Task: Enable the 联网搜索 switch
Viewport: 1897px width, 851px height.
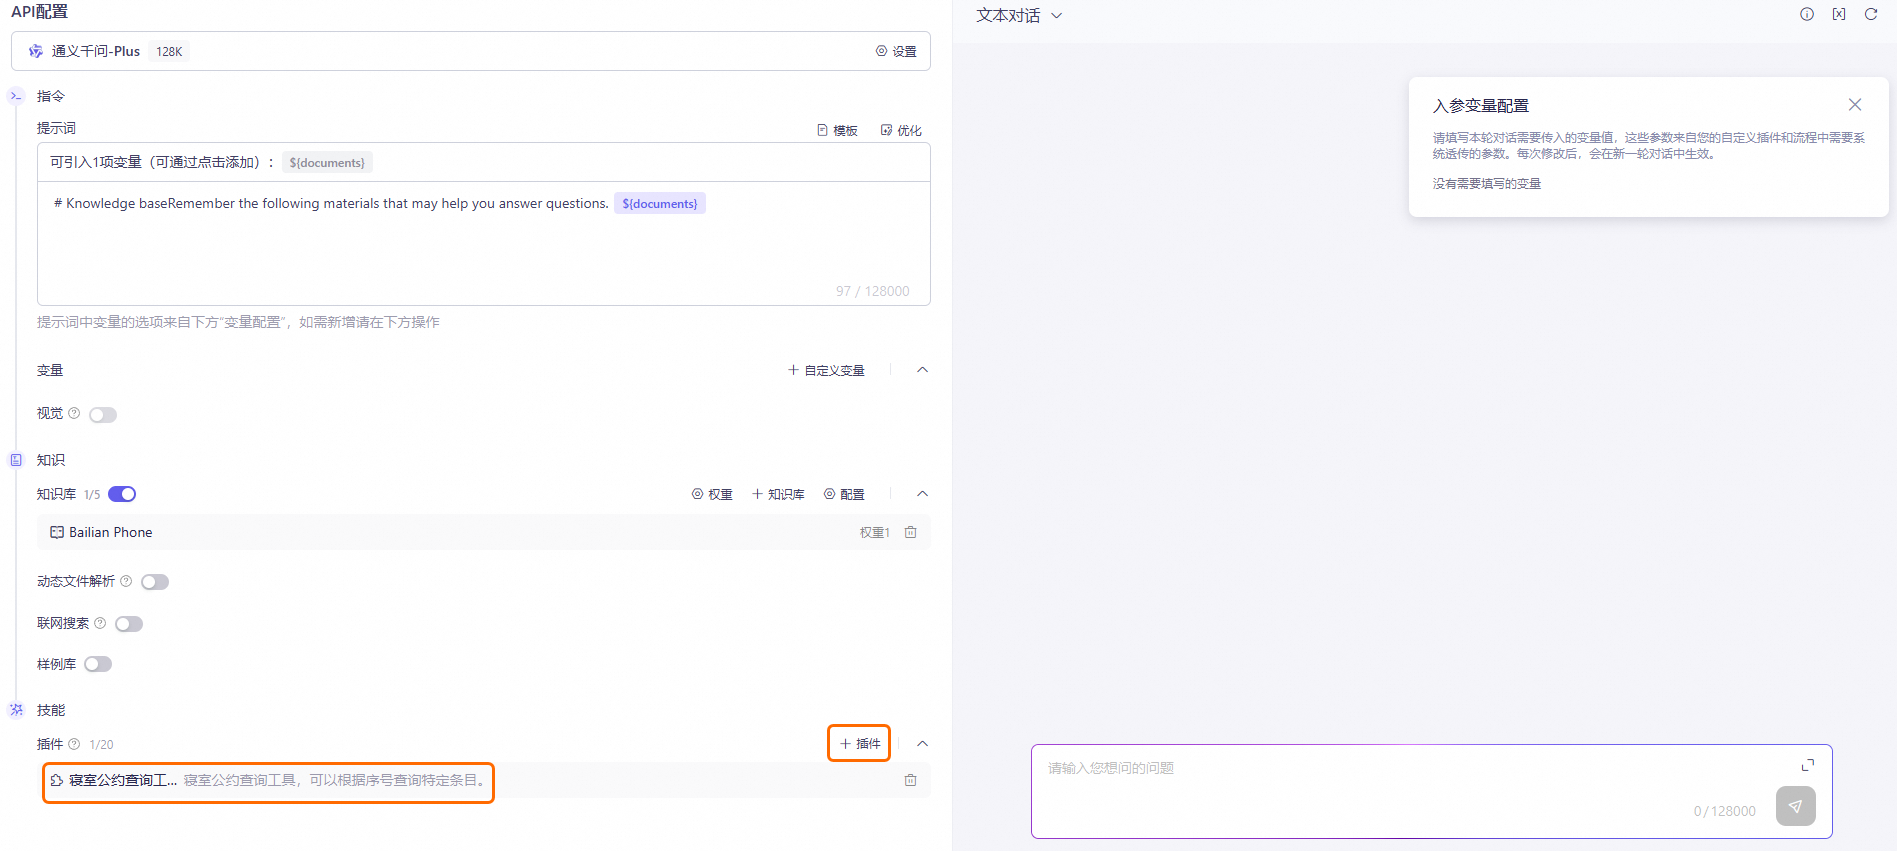Action: tap(129, 624)
